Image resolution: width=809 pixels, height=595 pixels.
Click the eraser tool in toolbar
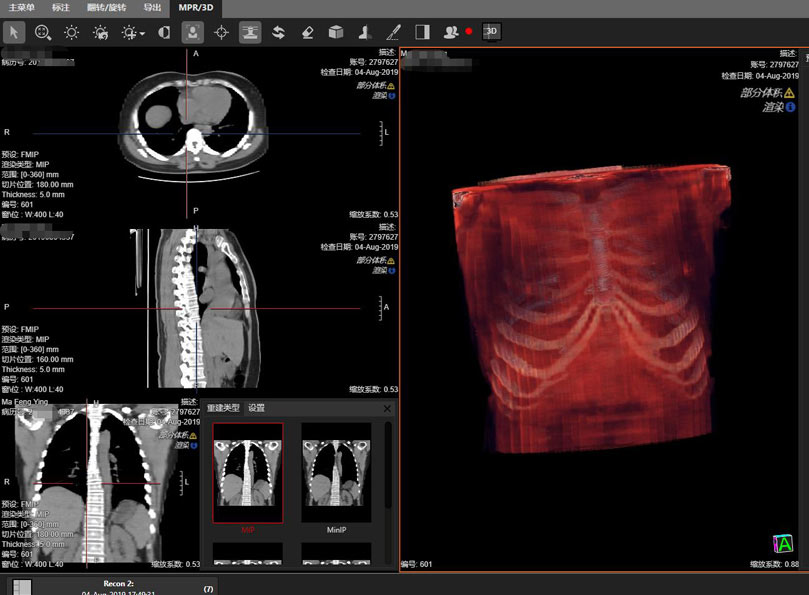[x=307, y=32]
